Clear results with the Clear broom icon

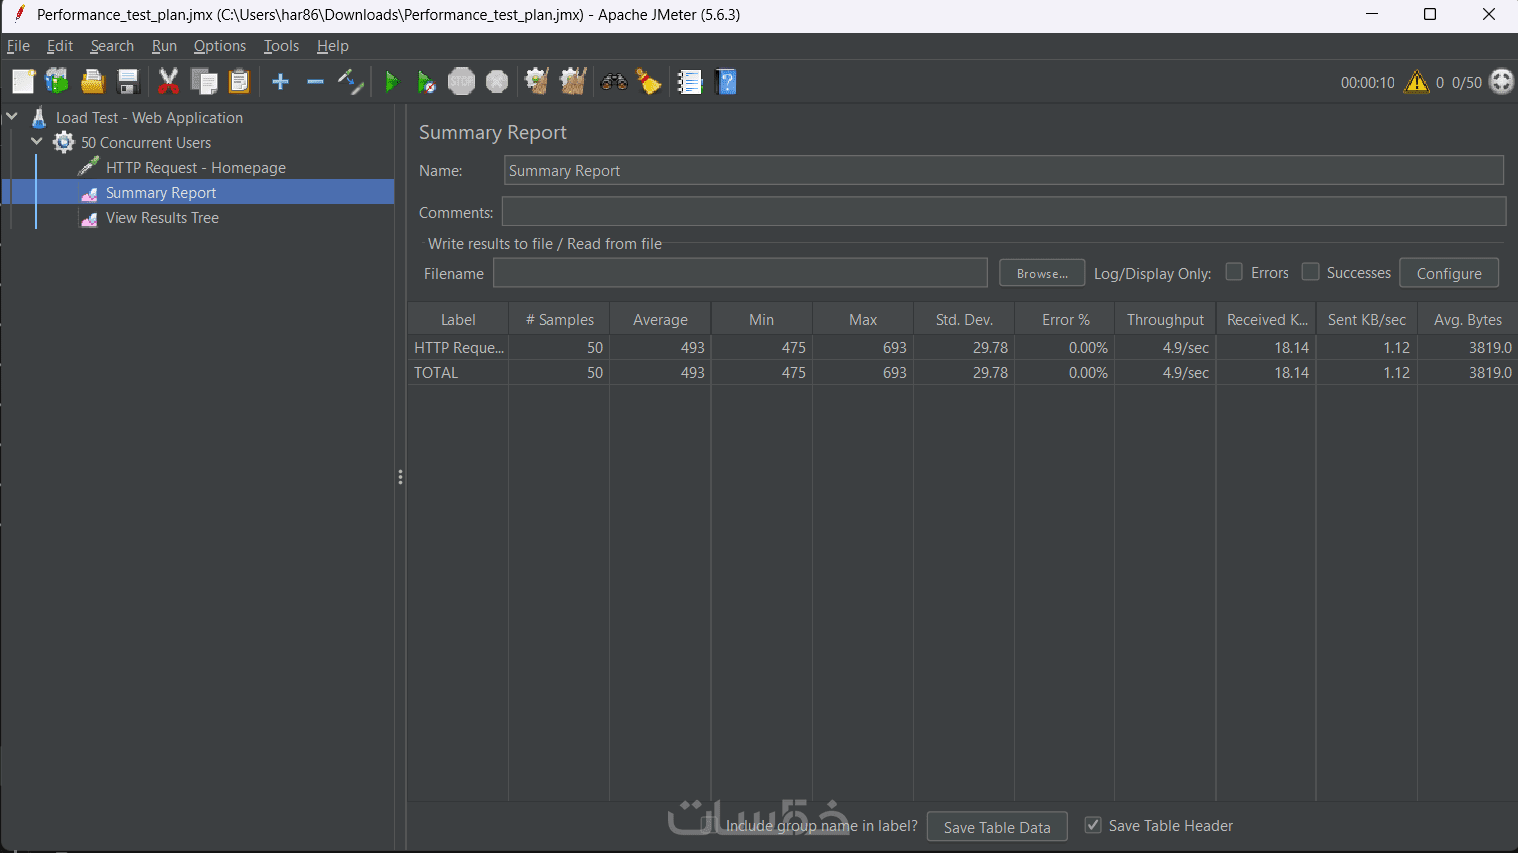537,82
